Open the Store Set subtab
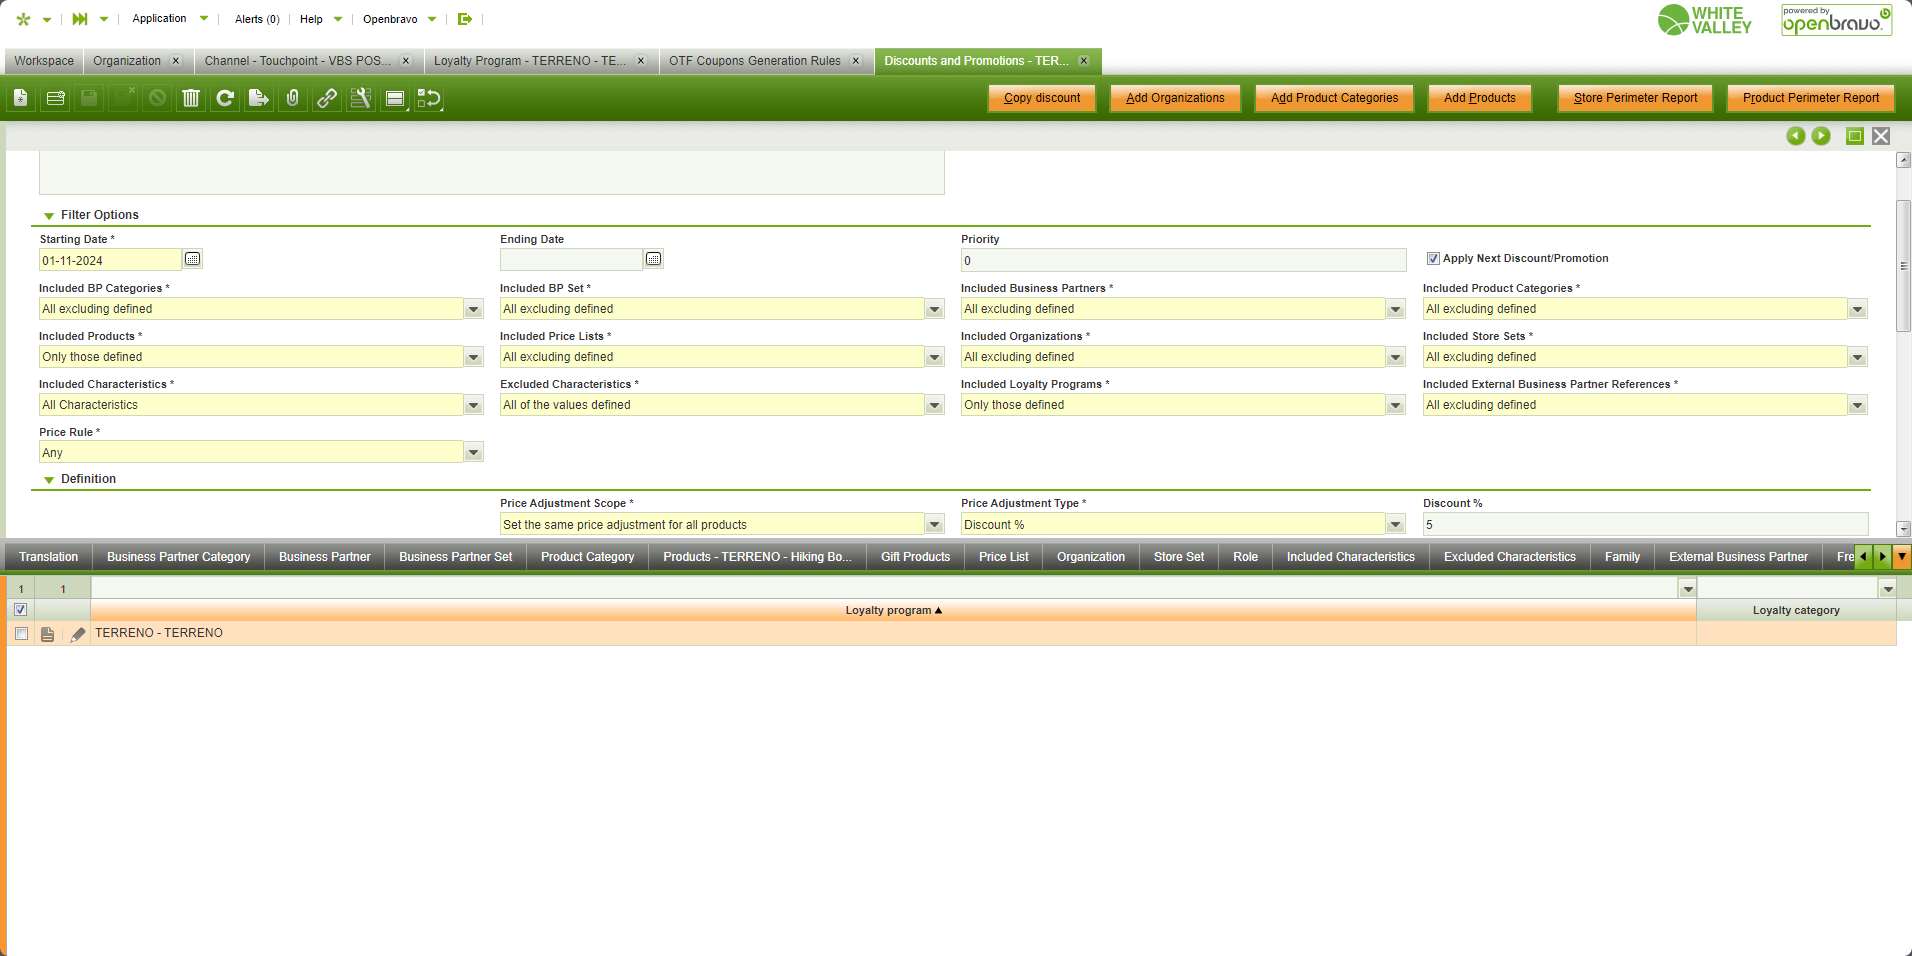Image resolution: width=1912 pixels, height=956 pixels. 1179,557
